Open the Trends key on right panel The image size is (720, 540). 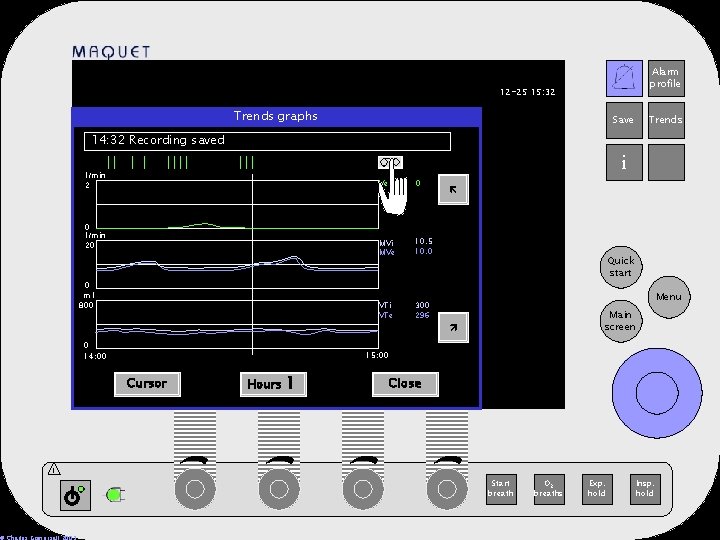(666, 120)
